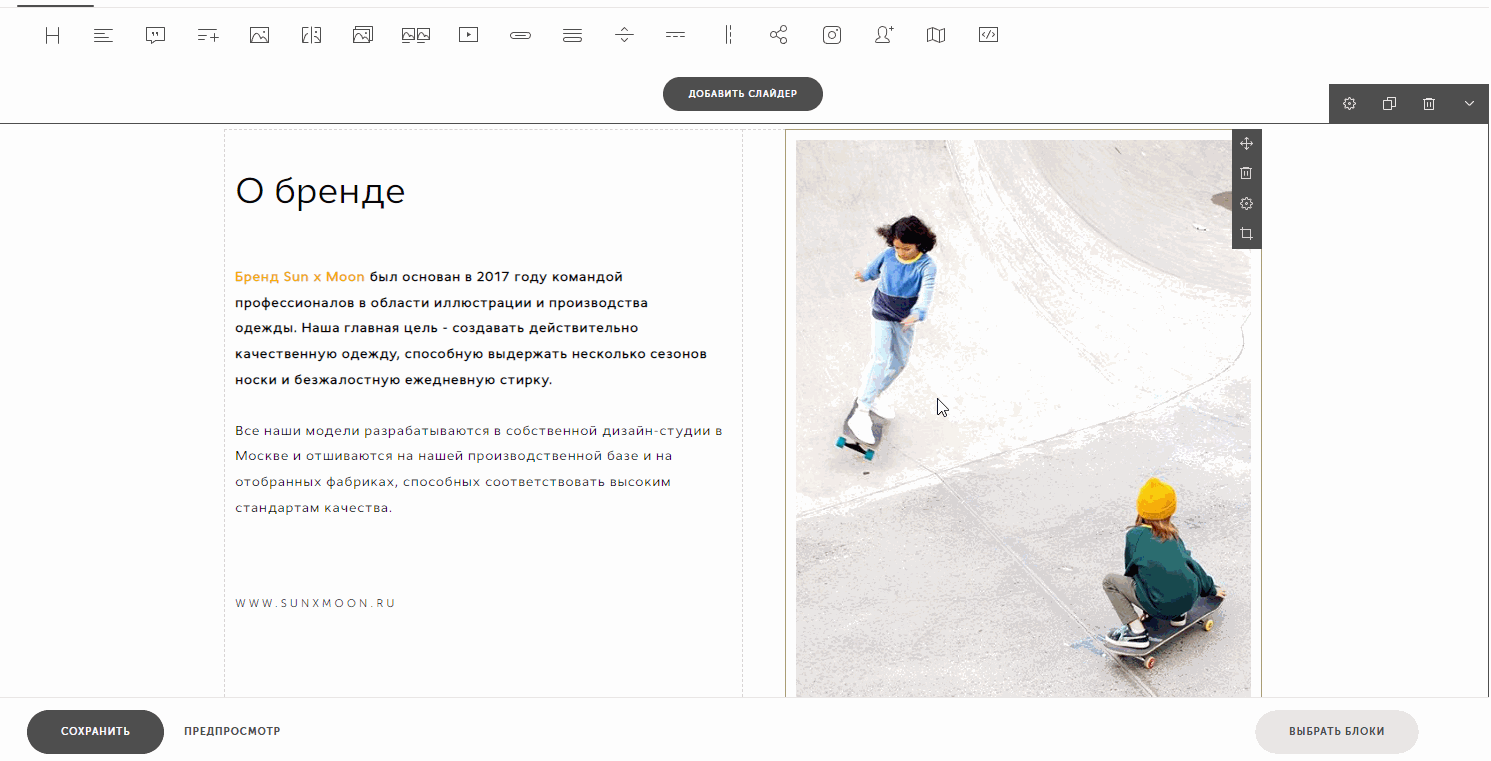
Task: Insert an HTML code embed block
Action: [x=988, y=35]
